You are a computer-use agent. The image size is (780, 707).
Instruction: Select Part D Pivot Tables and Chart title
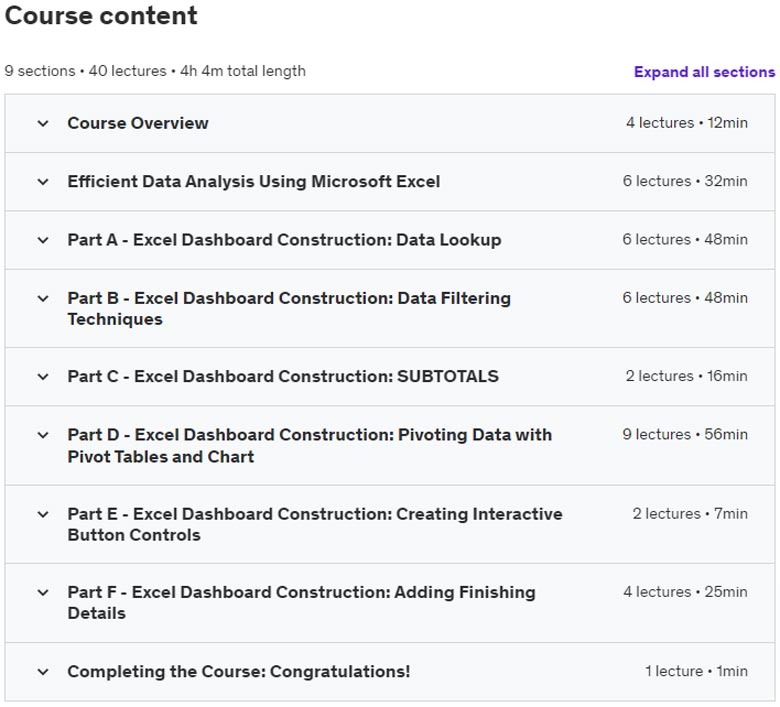pos(309,445)
